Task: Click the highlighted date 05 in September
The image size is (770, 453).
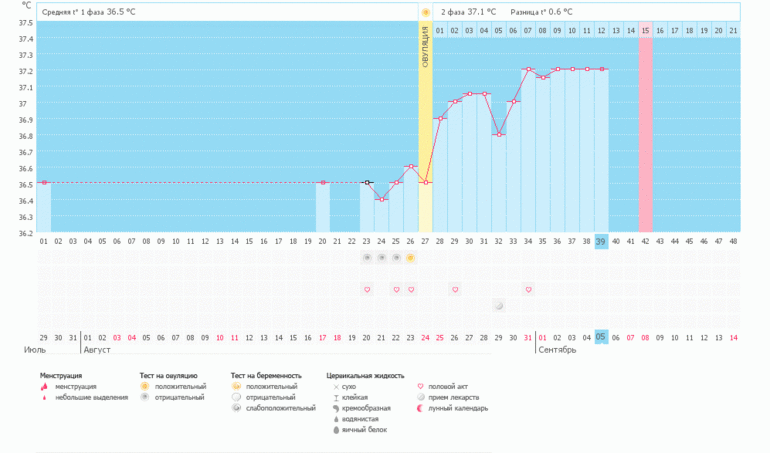Action: coord(601,337)
